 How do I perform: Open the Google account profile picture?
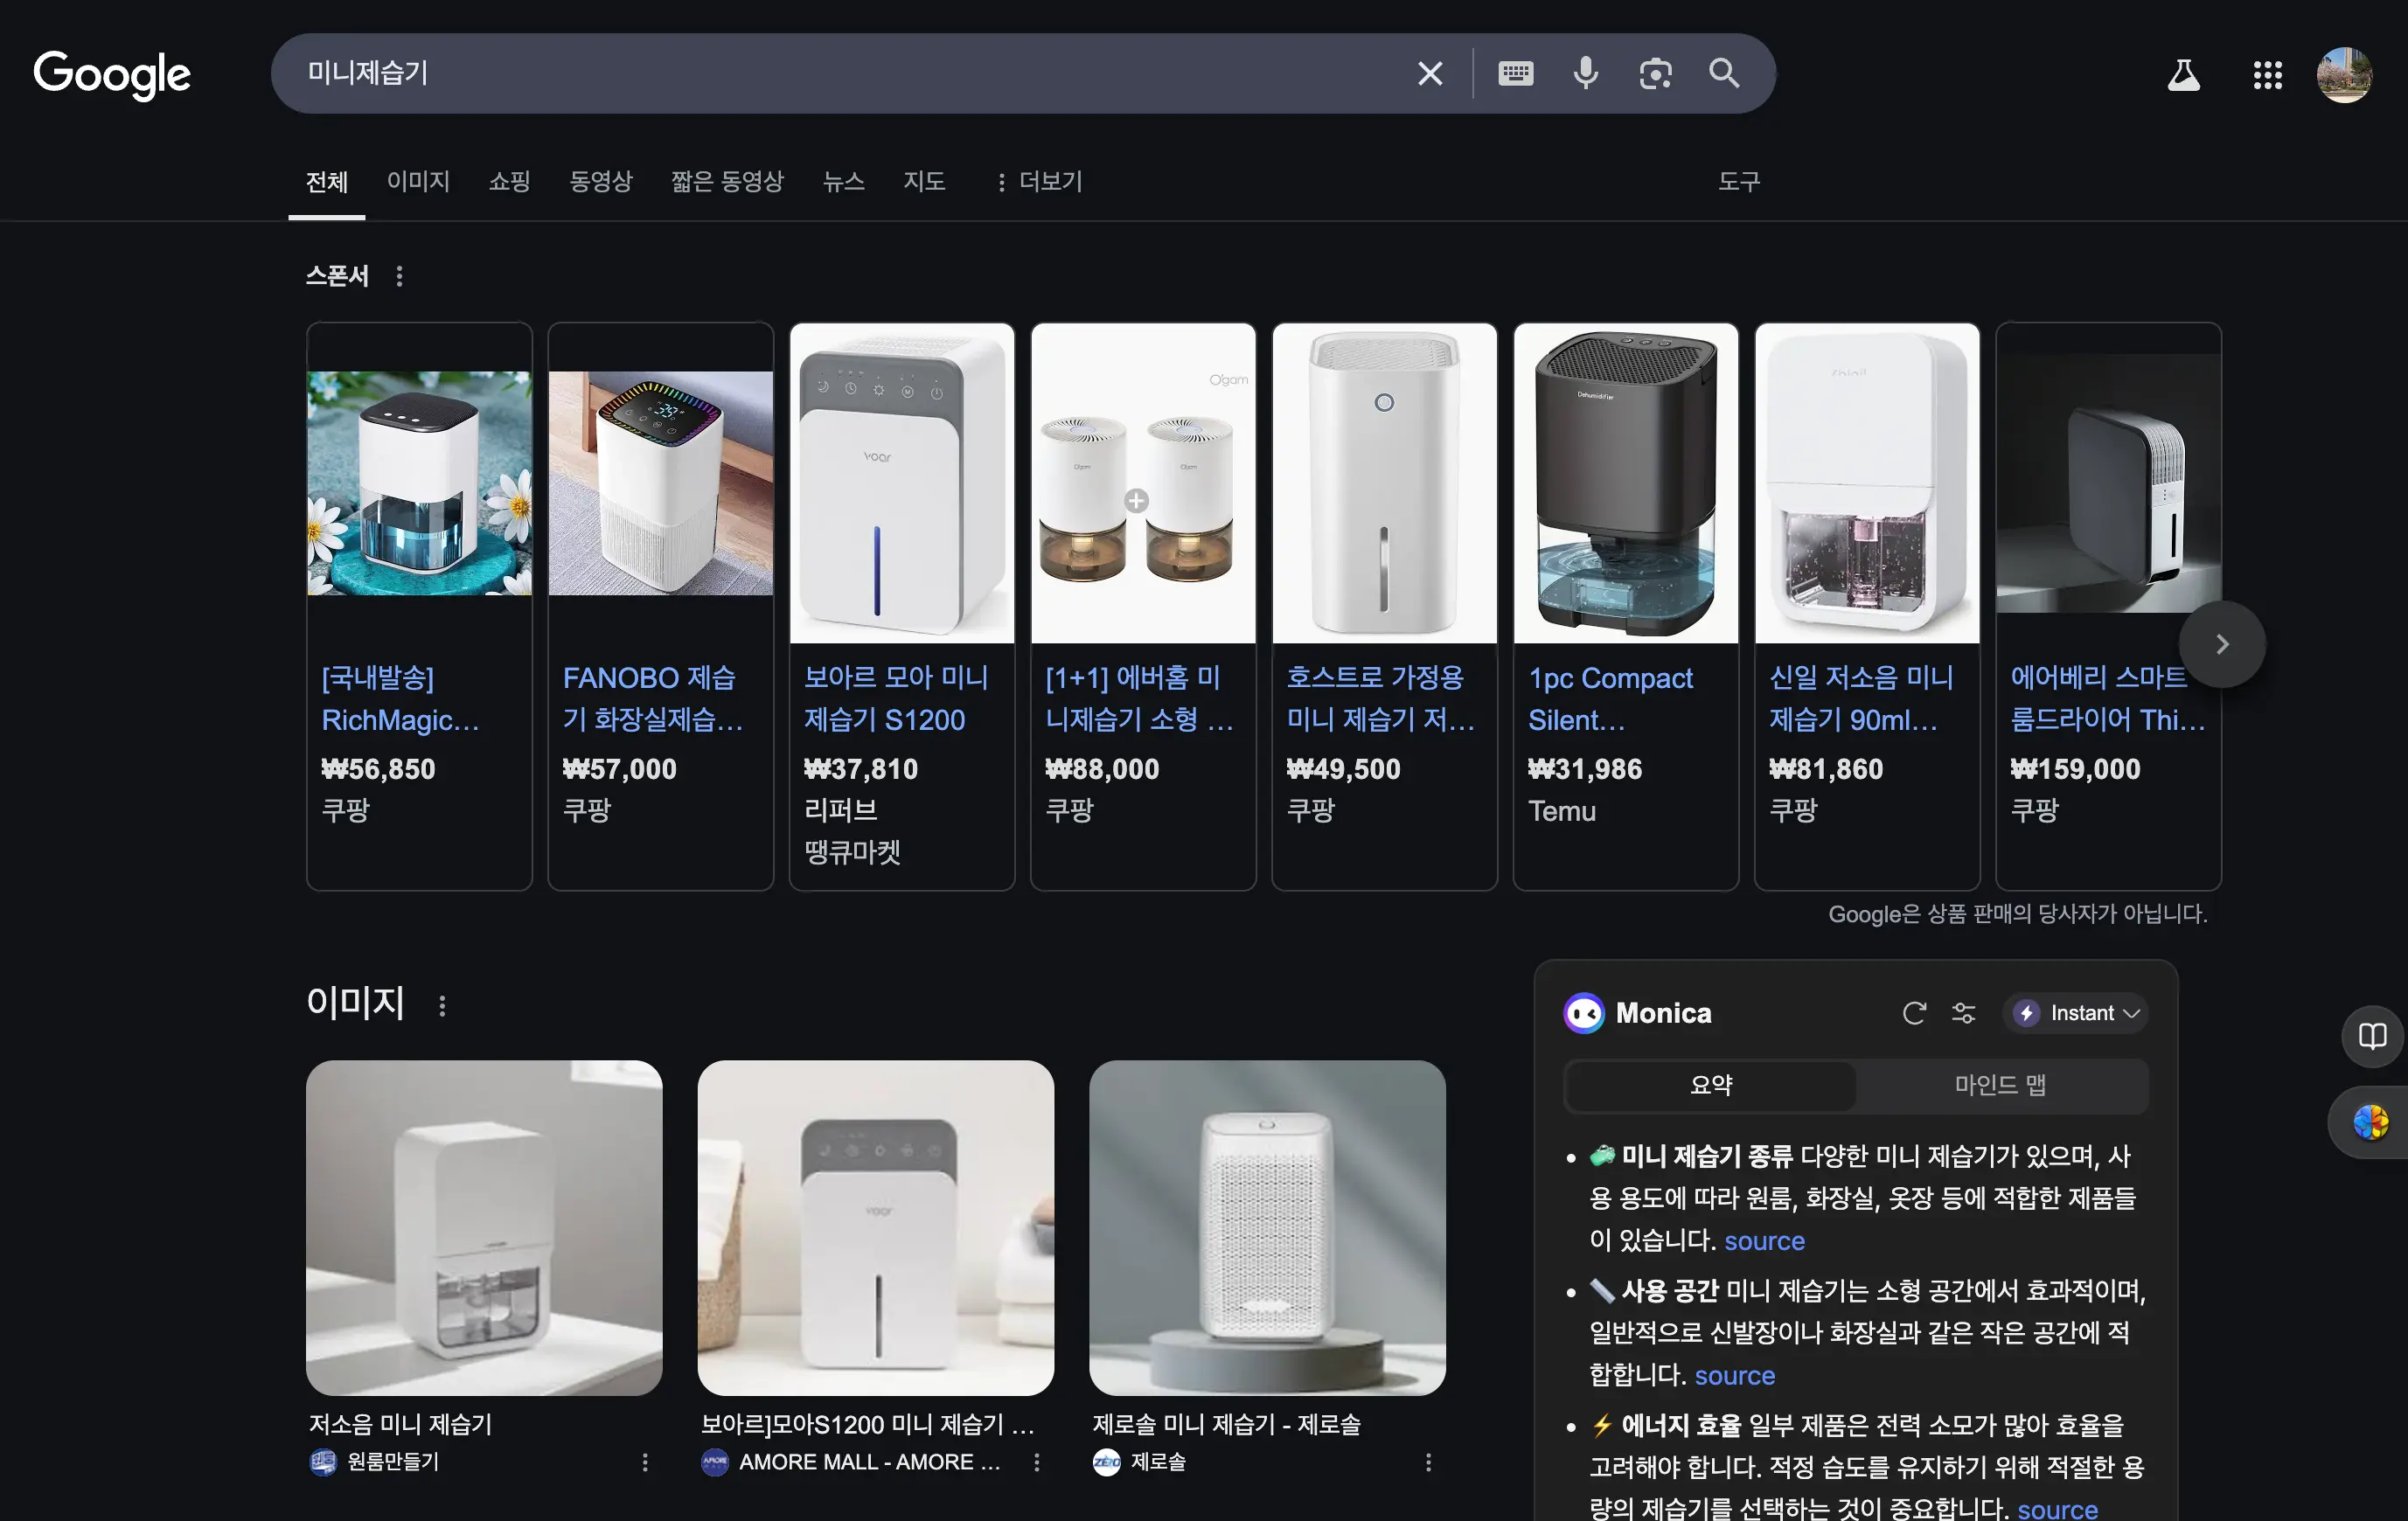(x=2344, y=74)
